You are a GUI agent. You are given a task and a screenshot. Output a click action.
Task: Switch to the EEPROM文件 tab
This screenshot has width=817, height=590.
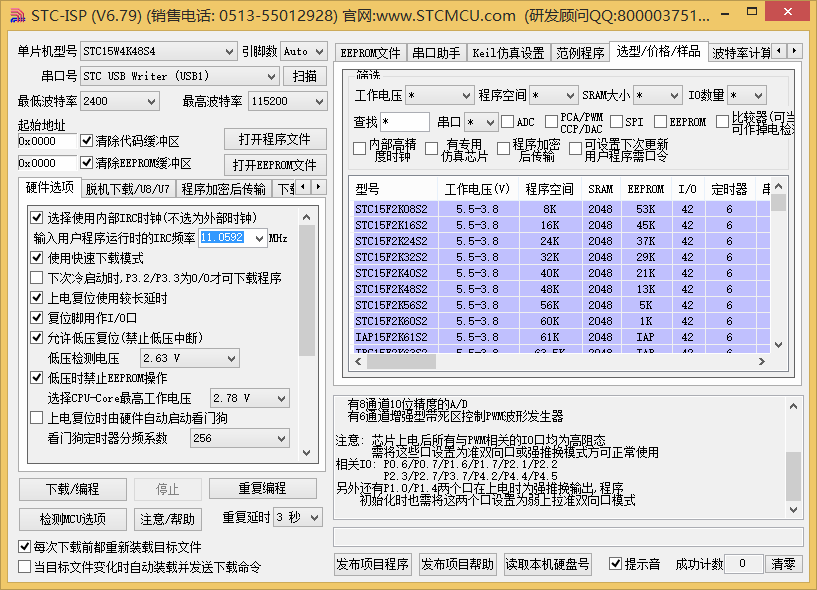pos(370,53)
